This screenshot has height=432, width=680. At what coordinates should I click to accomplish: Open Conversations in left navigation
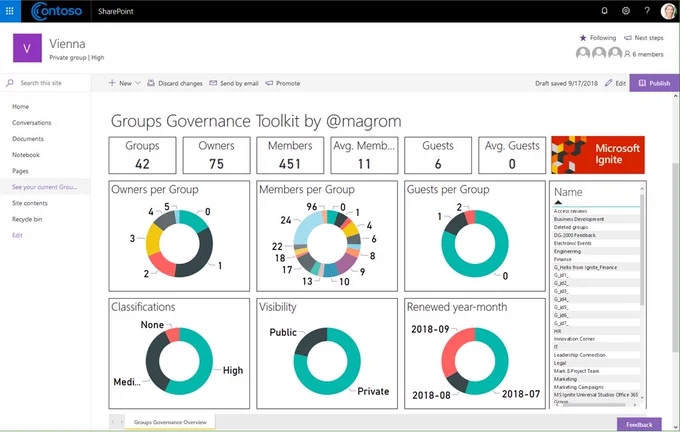[x=32, y=123]
